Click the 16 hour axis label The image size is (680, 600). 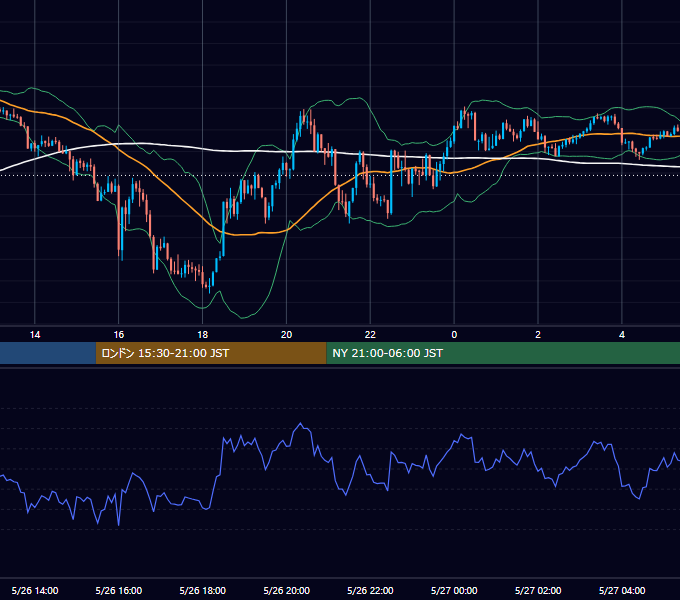tap(118, 335)
